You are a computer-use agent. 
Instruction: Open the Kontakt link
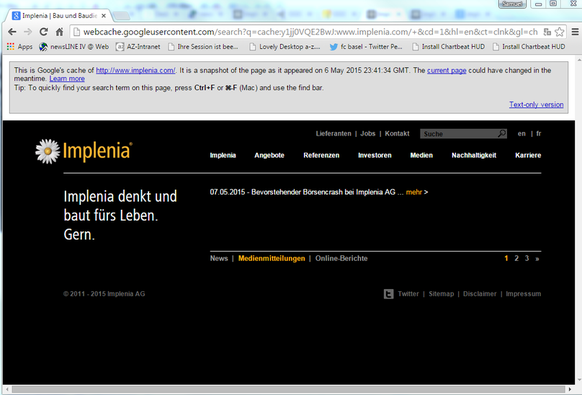pos(397,134)
